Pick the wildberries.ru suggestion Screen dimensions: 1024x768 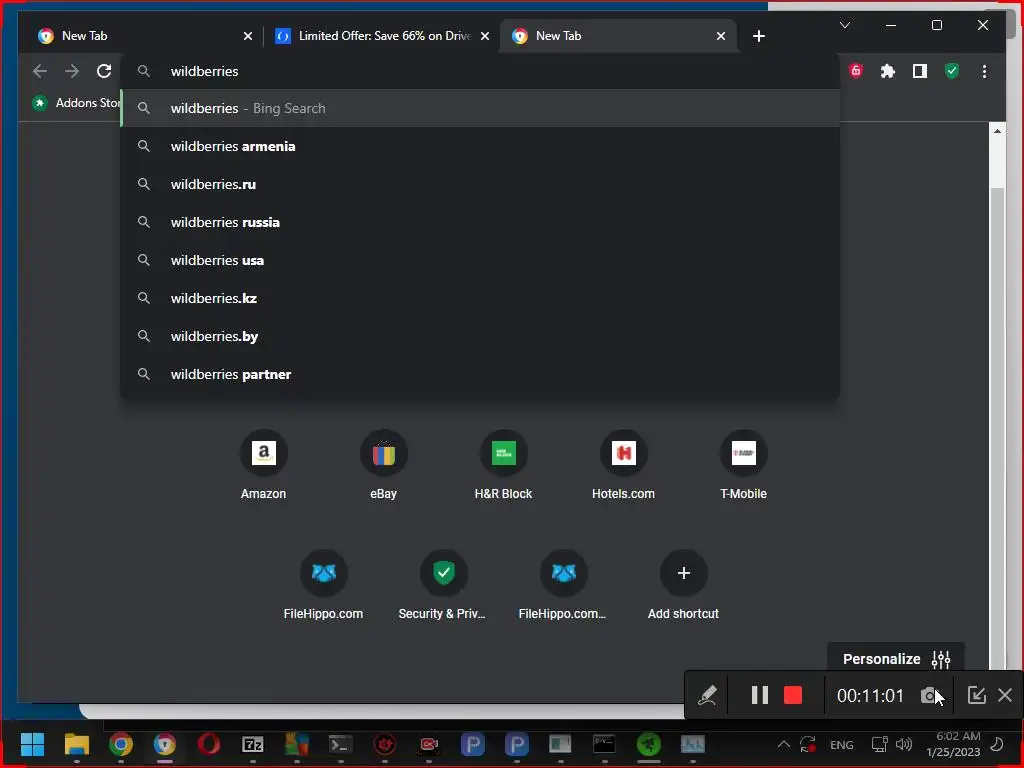tap(480, 184)
